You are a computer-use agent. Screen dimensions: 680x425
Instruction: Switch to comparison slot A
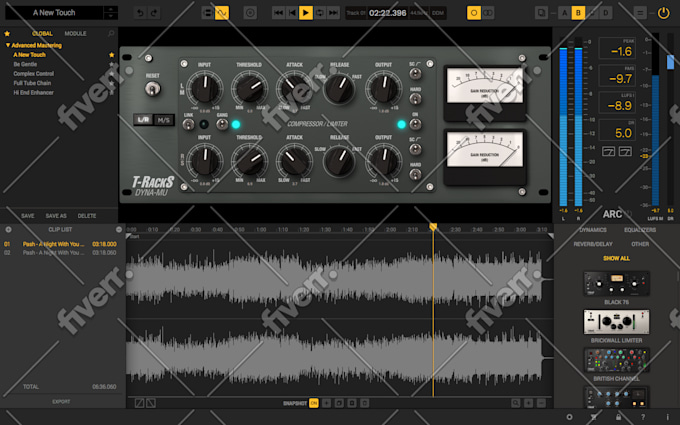564,13
